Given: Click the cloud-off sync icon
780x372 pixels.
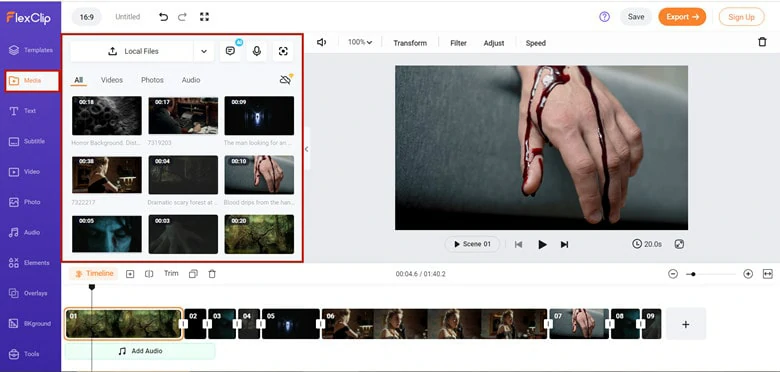Looking at the screenshot, I should coord(286,80).
